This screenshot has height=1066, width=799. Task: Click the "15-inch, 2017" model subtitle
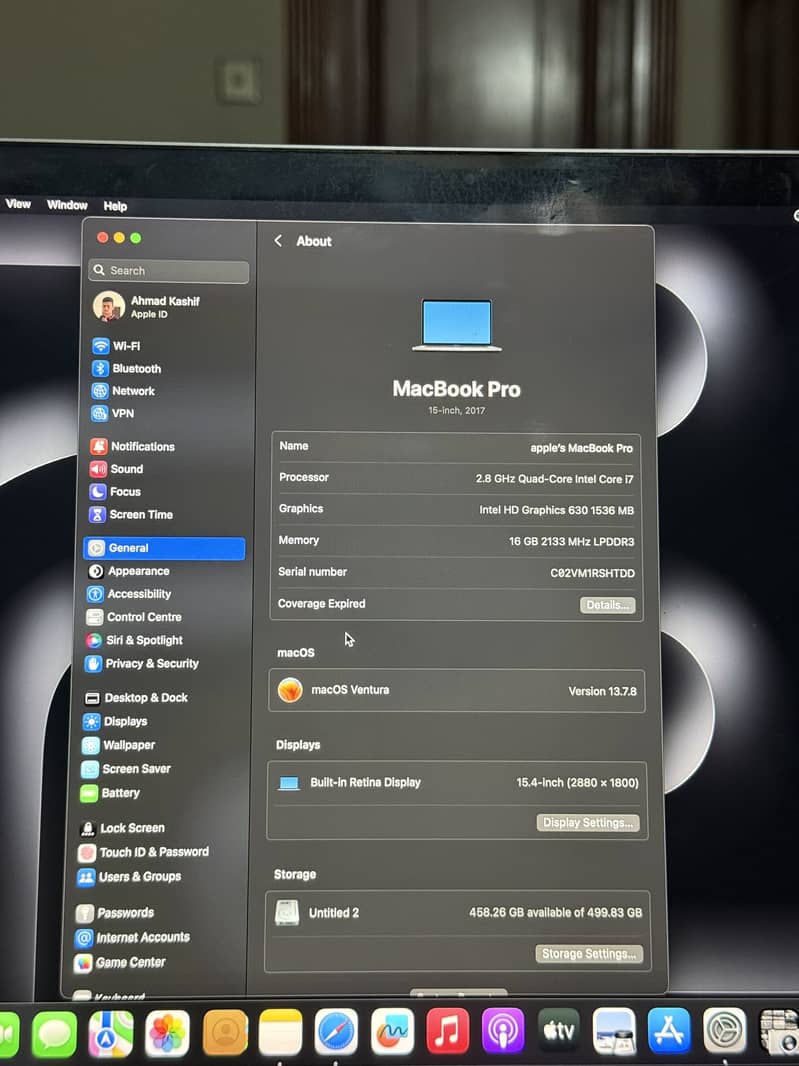[456, 411]
